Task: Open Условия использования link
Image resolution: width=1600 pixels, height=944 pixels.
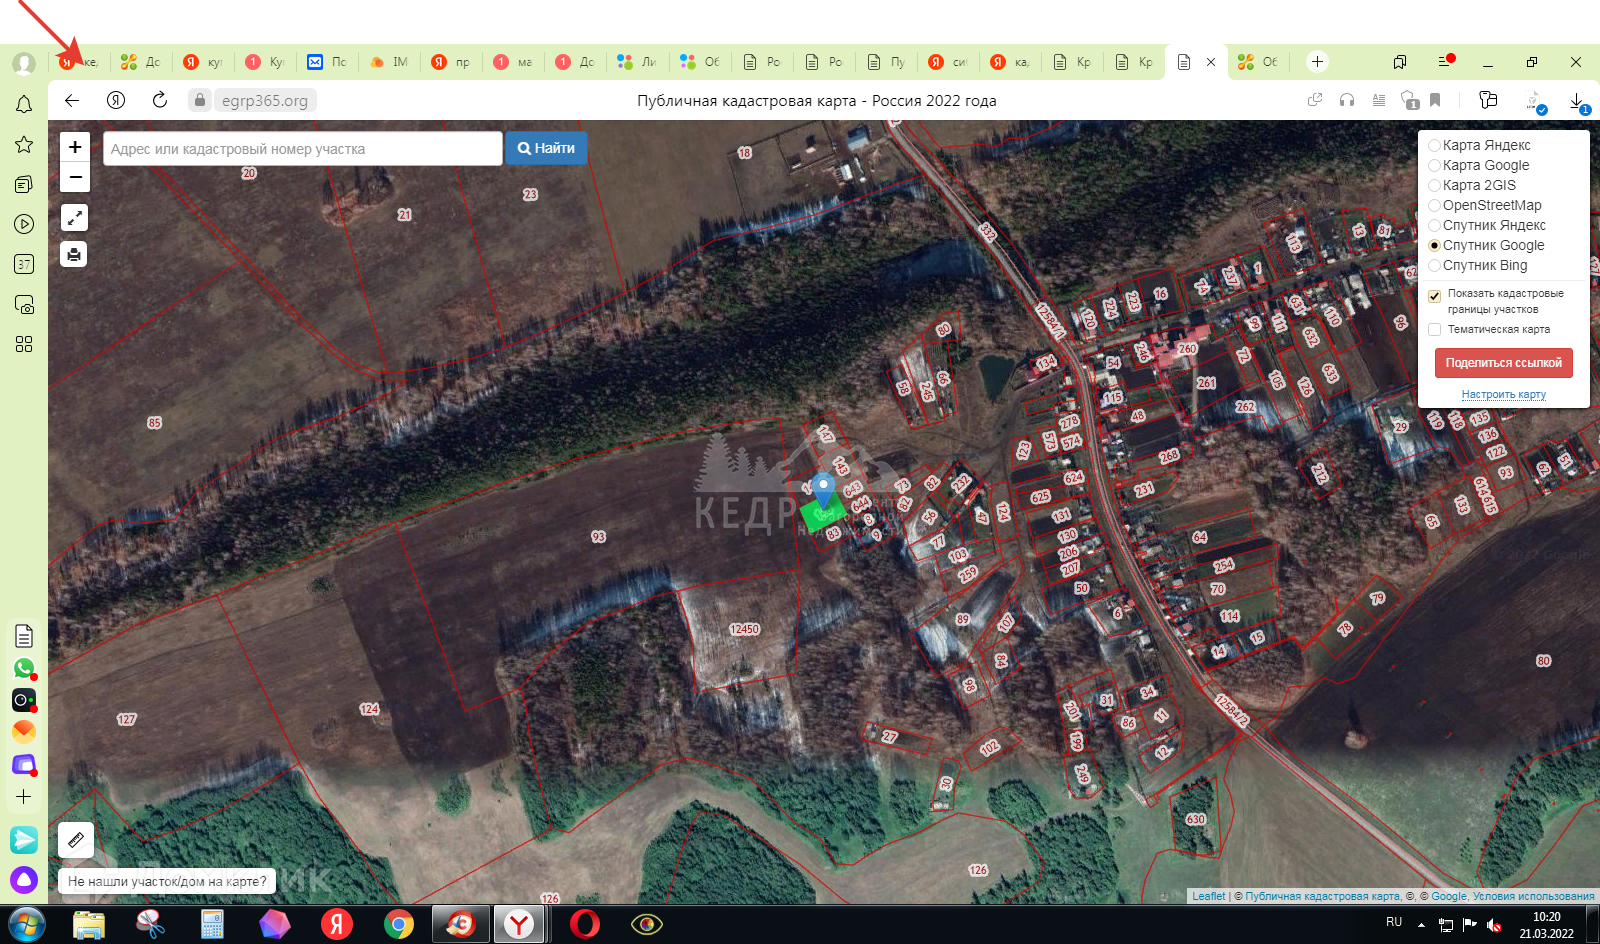Action: tap(1534, 896)
